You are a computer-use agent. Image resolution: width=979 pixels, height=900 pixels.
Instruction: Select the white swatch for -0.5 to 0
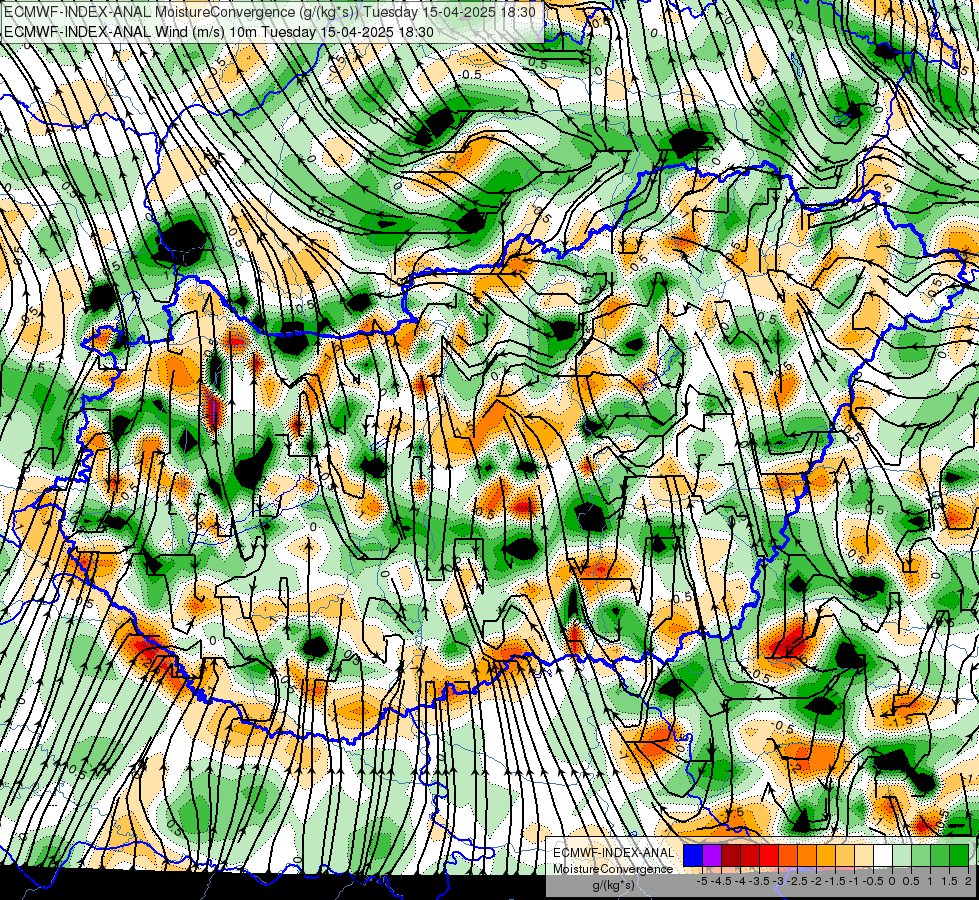coord(883,856)
